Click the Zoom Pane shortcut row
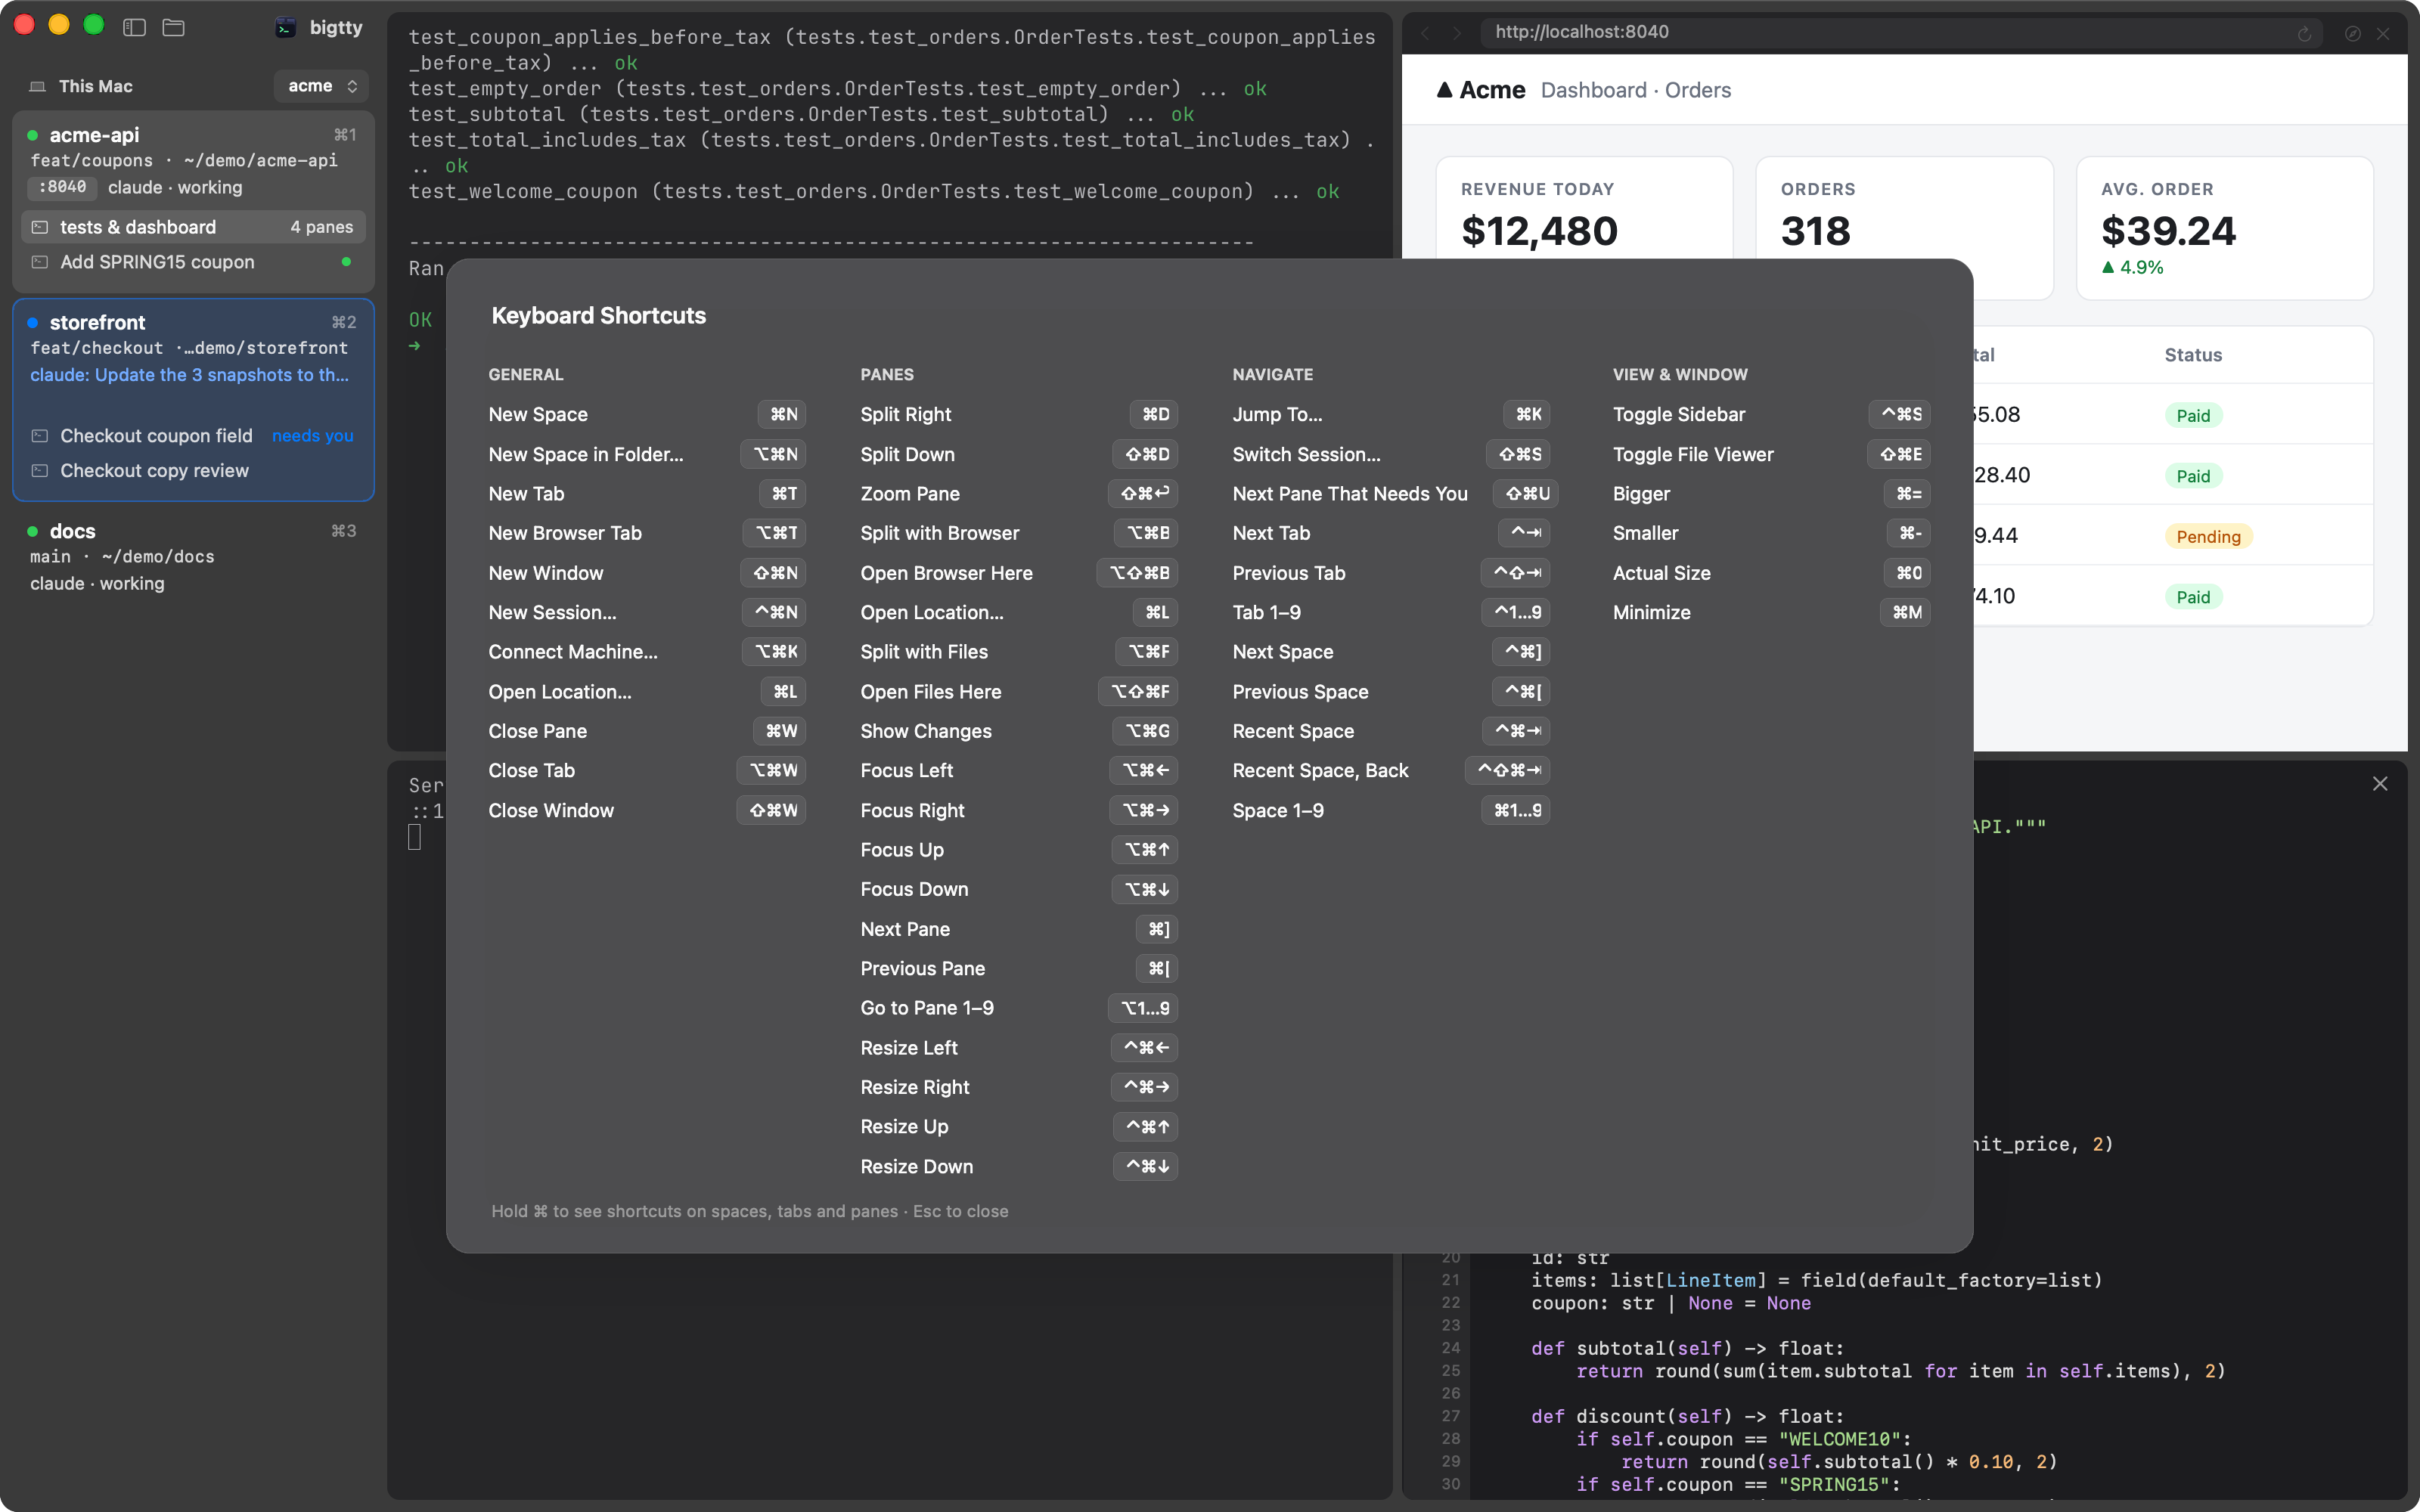The image size is (2420, 1512). pos(1019,494)
